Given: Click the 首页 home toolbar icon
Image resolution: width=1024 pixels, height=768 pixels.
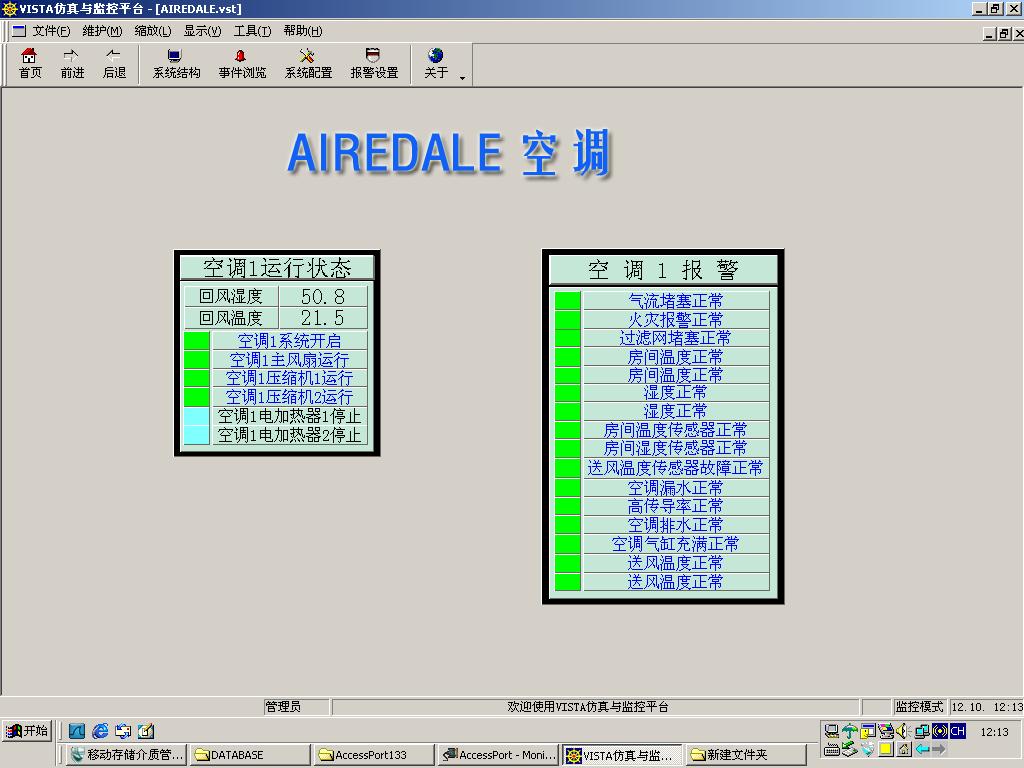Looking at the screenshot, I should [30, 63].
